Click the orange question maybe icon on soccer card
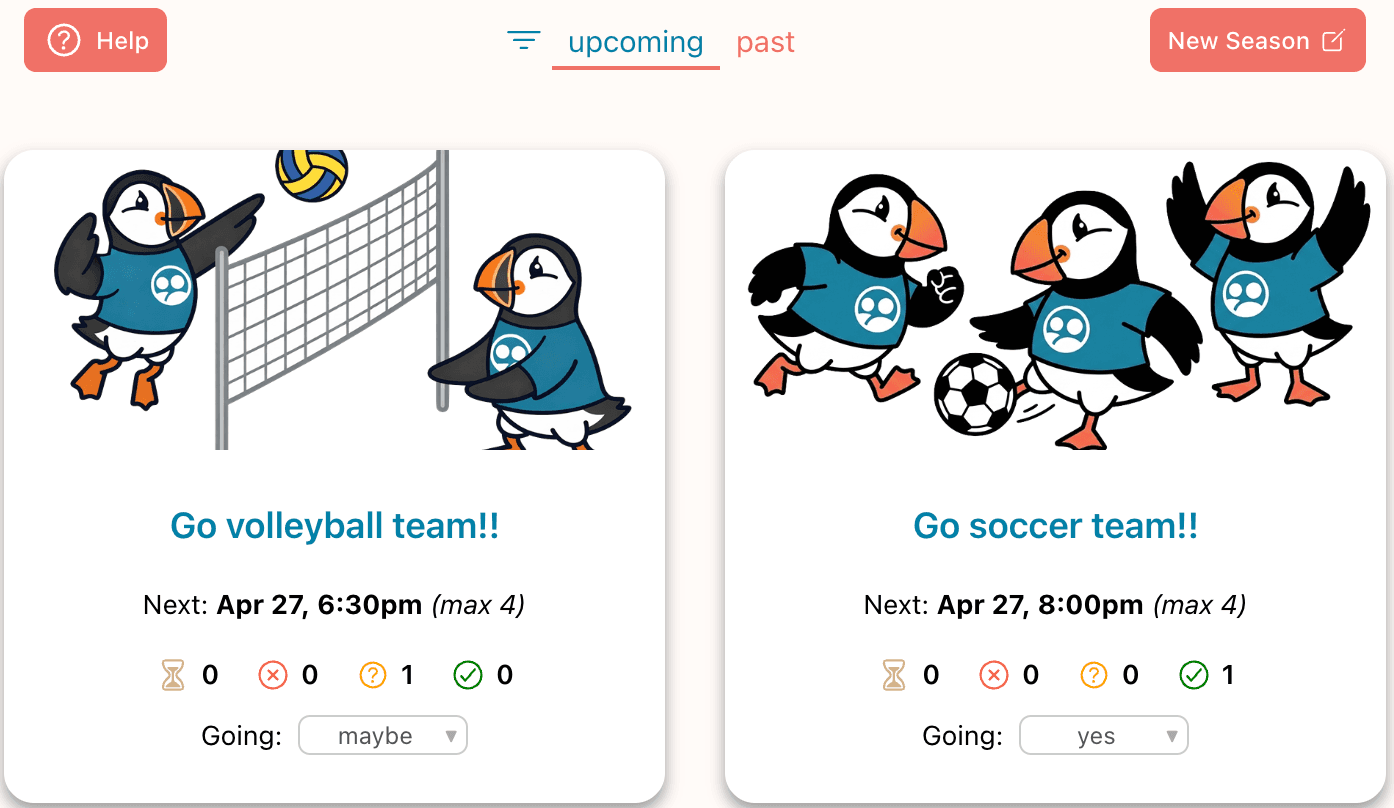1394x808 pixels. point(1094,675)
